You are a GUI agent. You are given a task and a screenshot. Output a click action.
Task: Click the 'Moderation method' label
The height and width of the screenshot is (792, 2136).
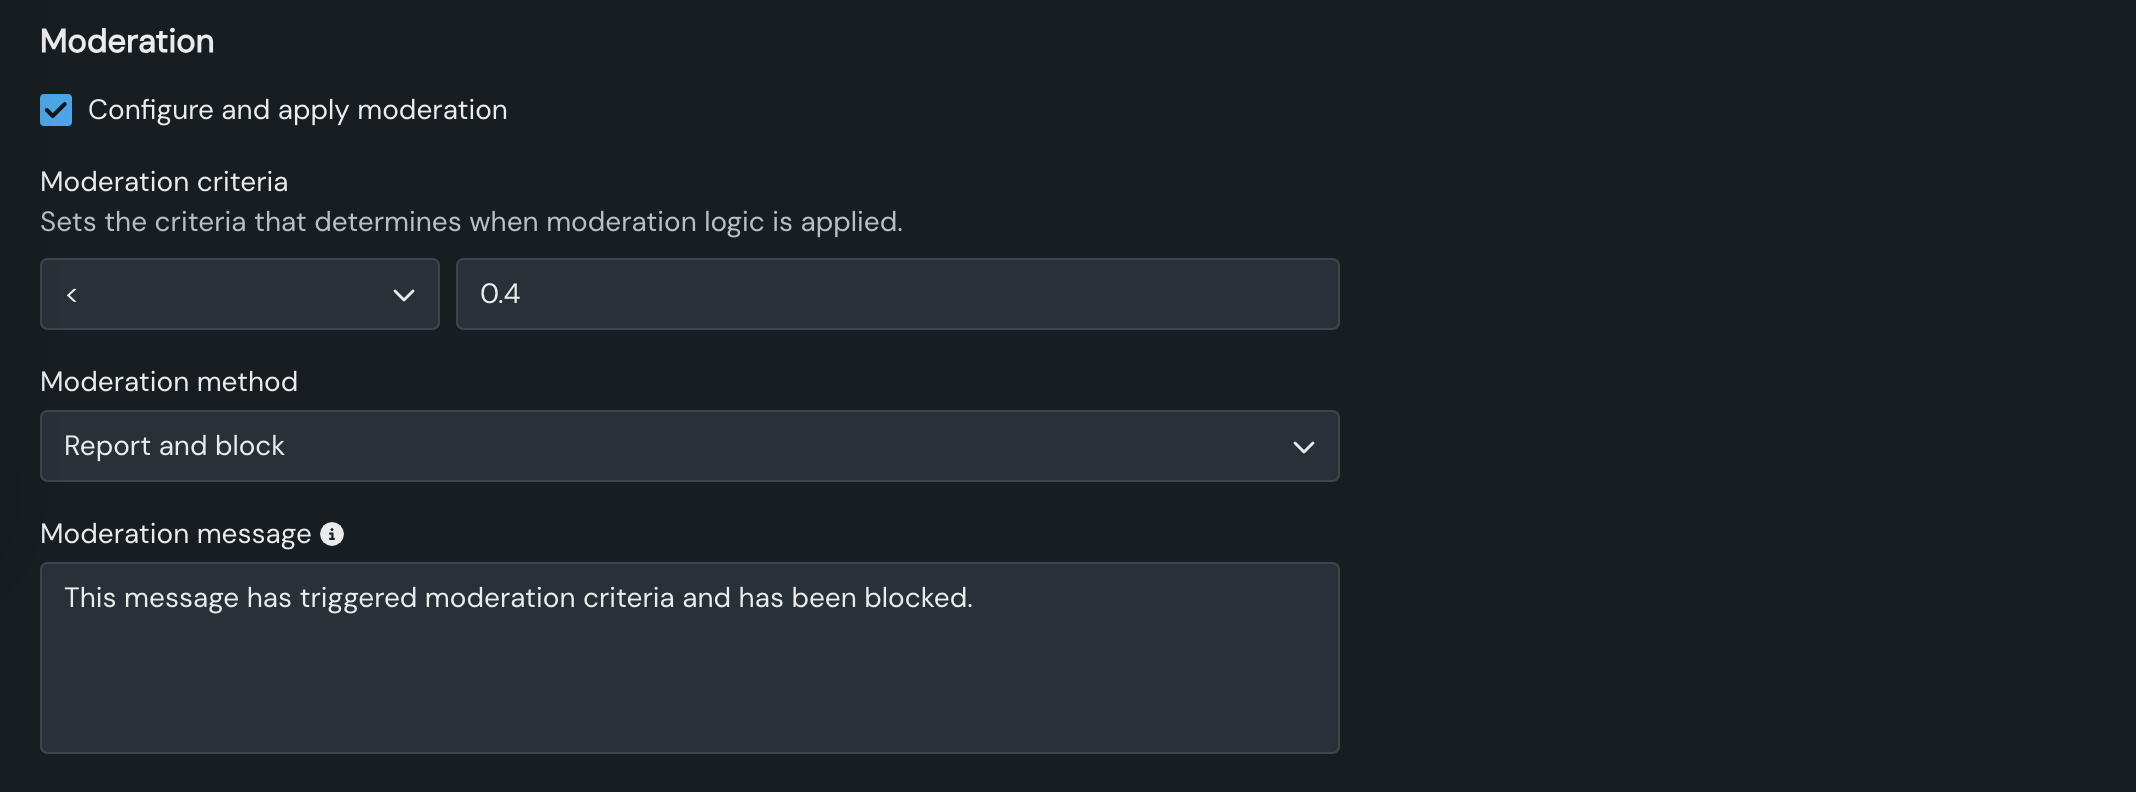[169, 382]
